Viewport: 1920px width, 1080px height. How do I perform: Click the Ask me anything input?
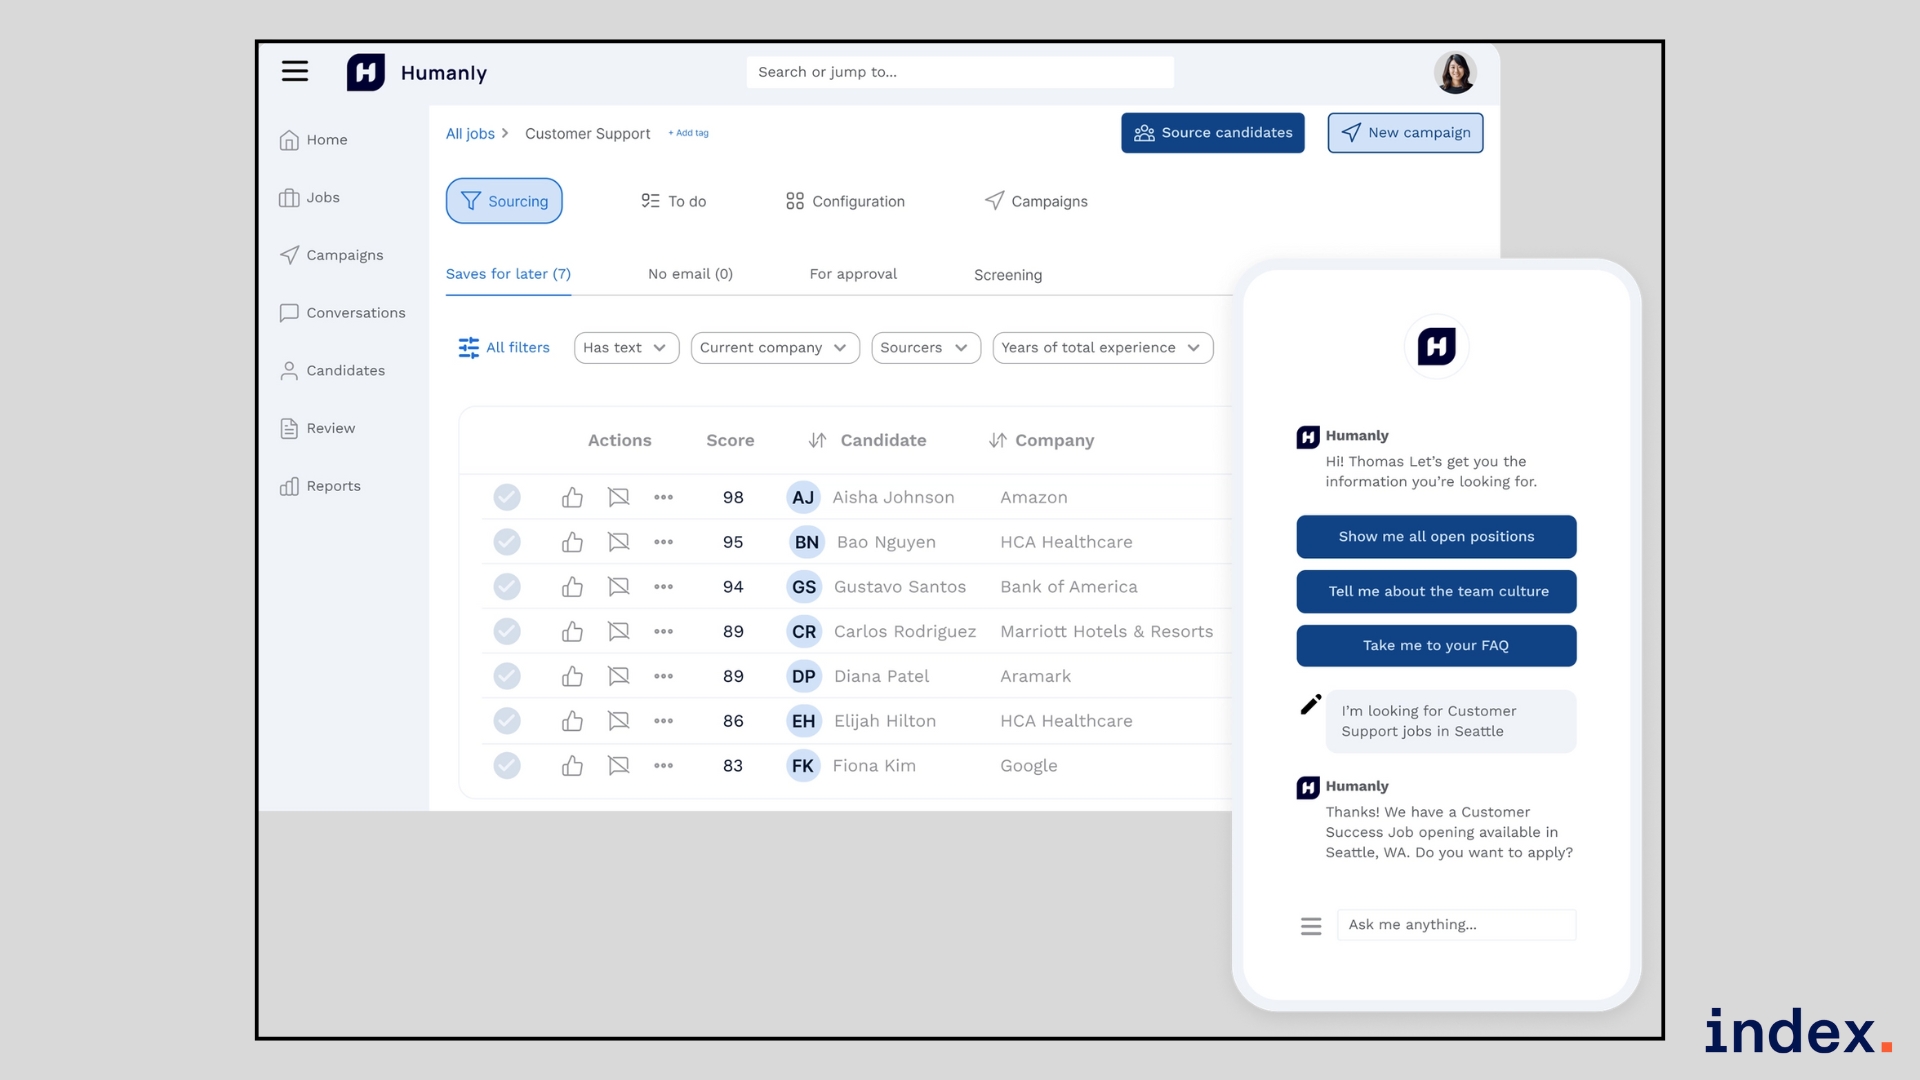tap(1455, 925)
